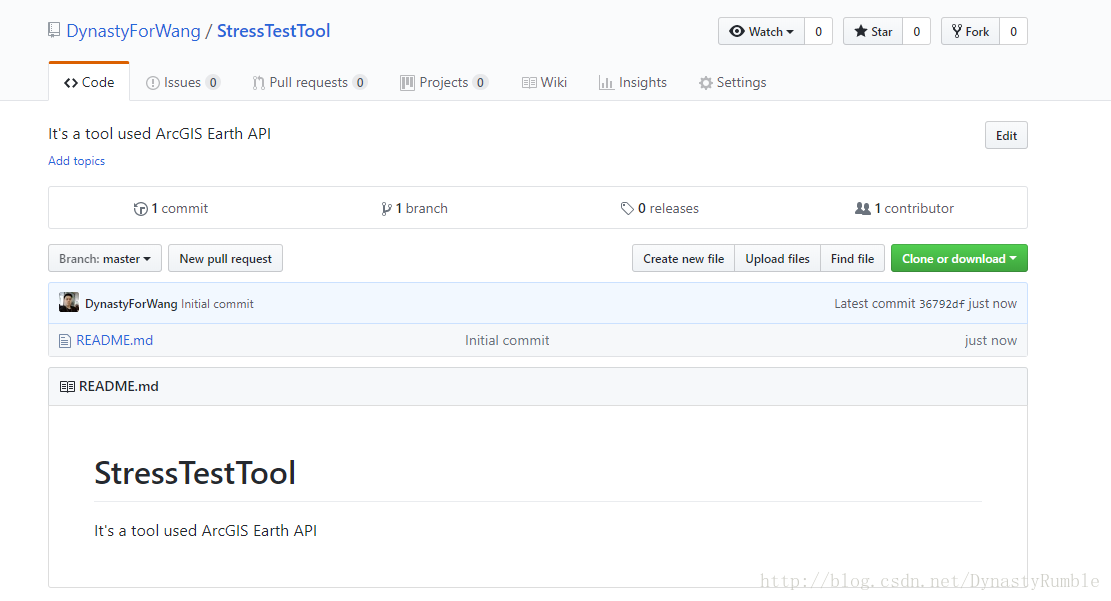Click the Projects board icon
Screen dimensions: 1111x601
[407, 83]
